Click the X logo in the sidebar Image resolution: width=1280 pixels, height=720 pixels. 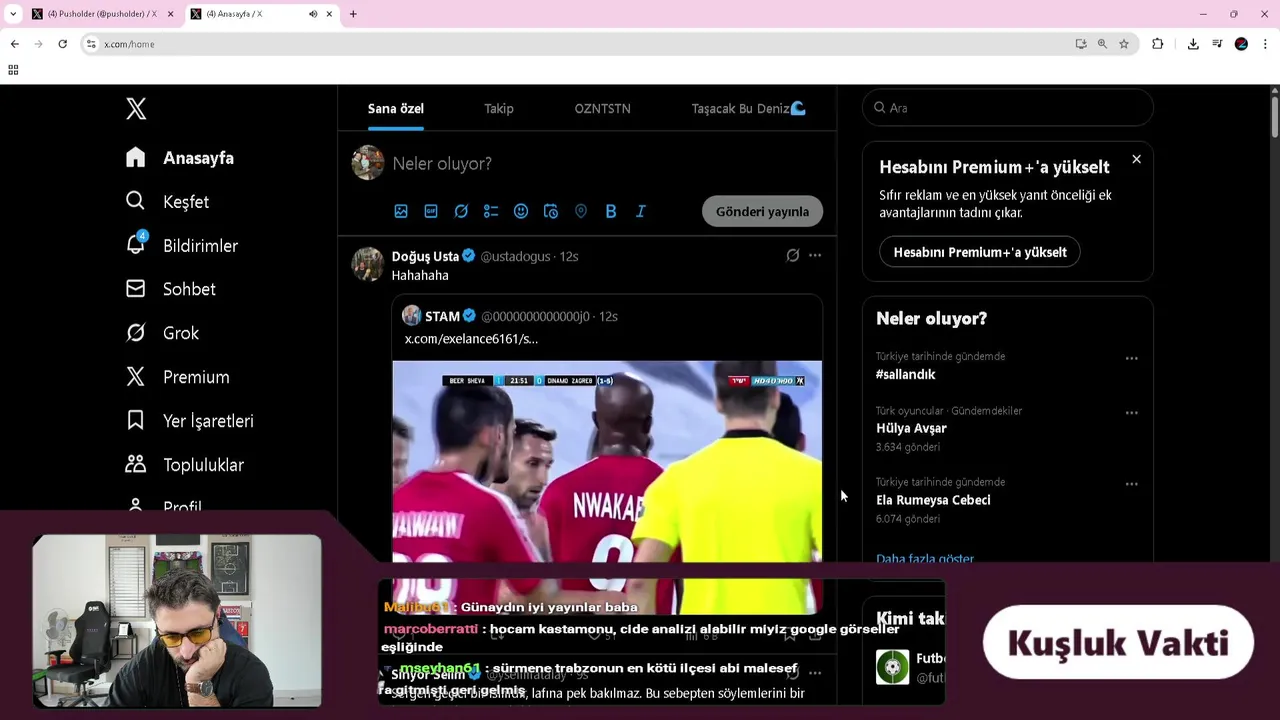(x=136, y=109)
